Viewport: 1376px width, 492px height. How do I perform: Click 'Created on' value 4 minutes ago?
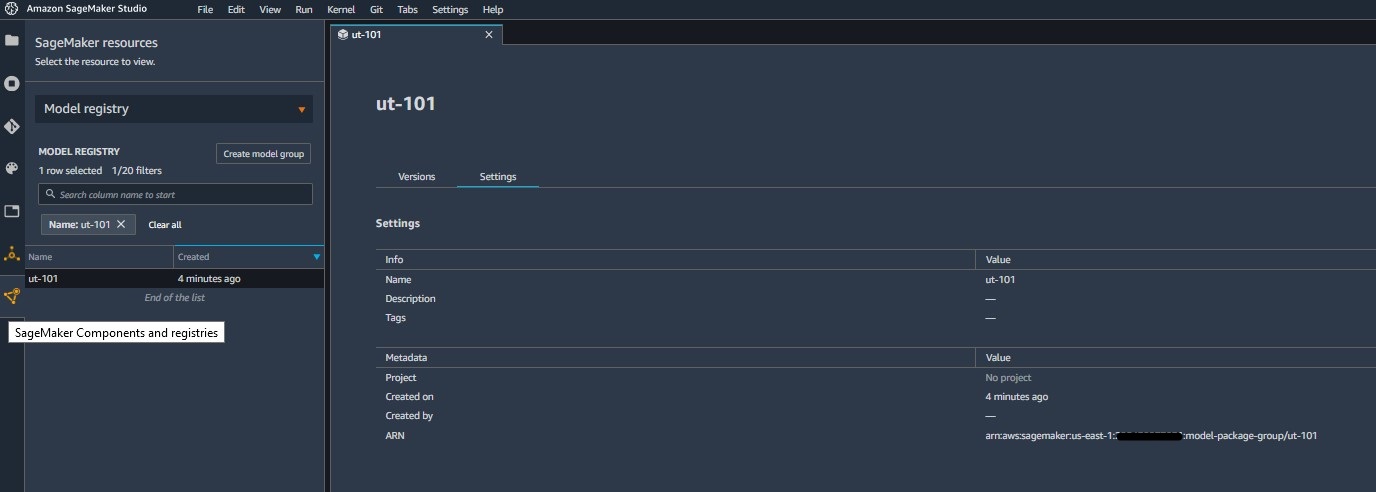point(1017,397)
